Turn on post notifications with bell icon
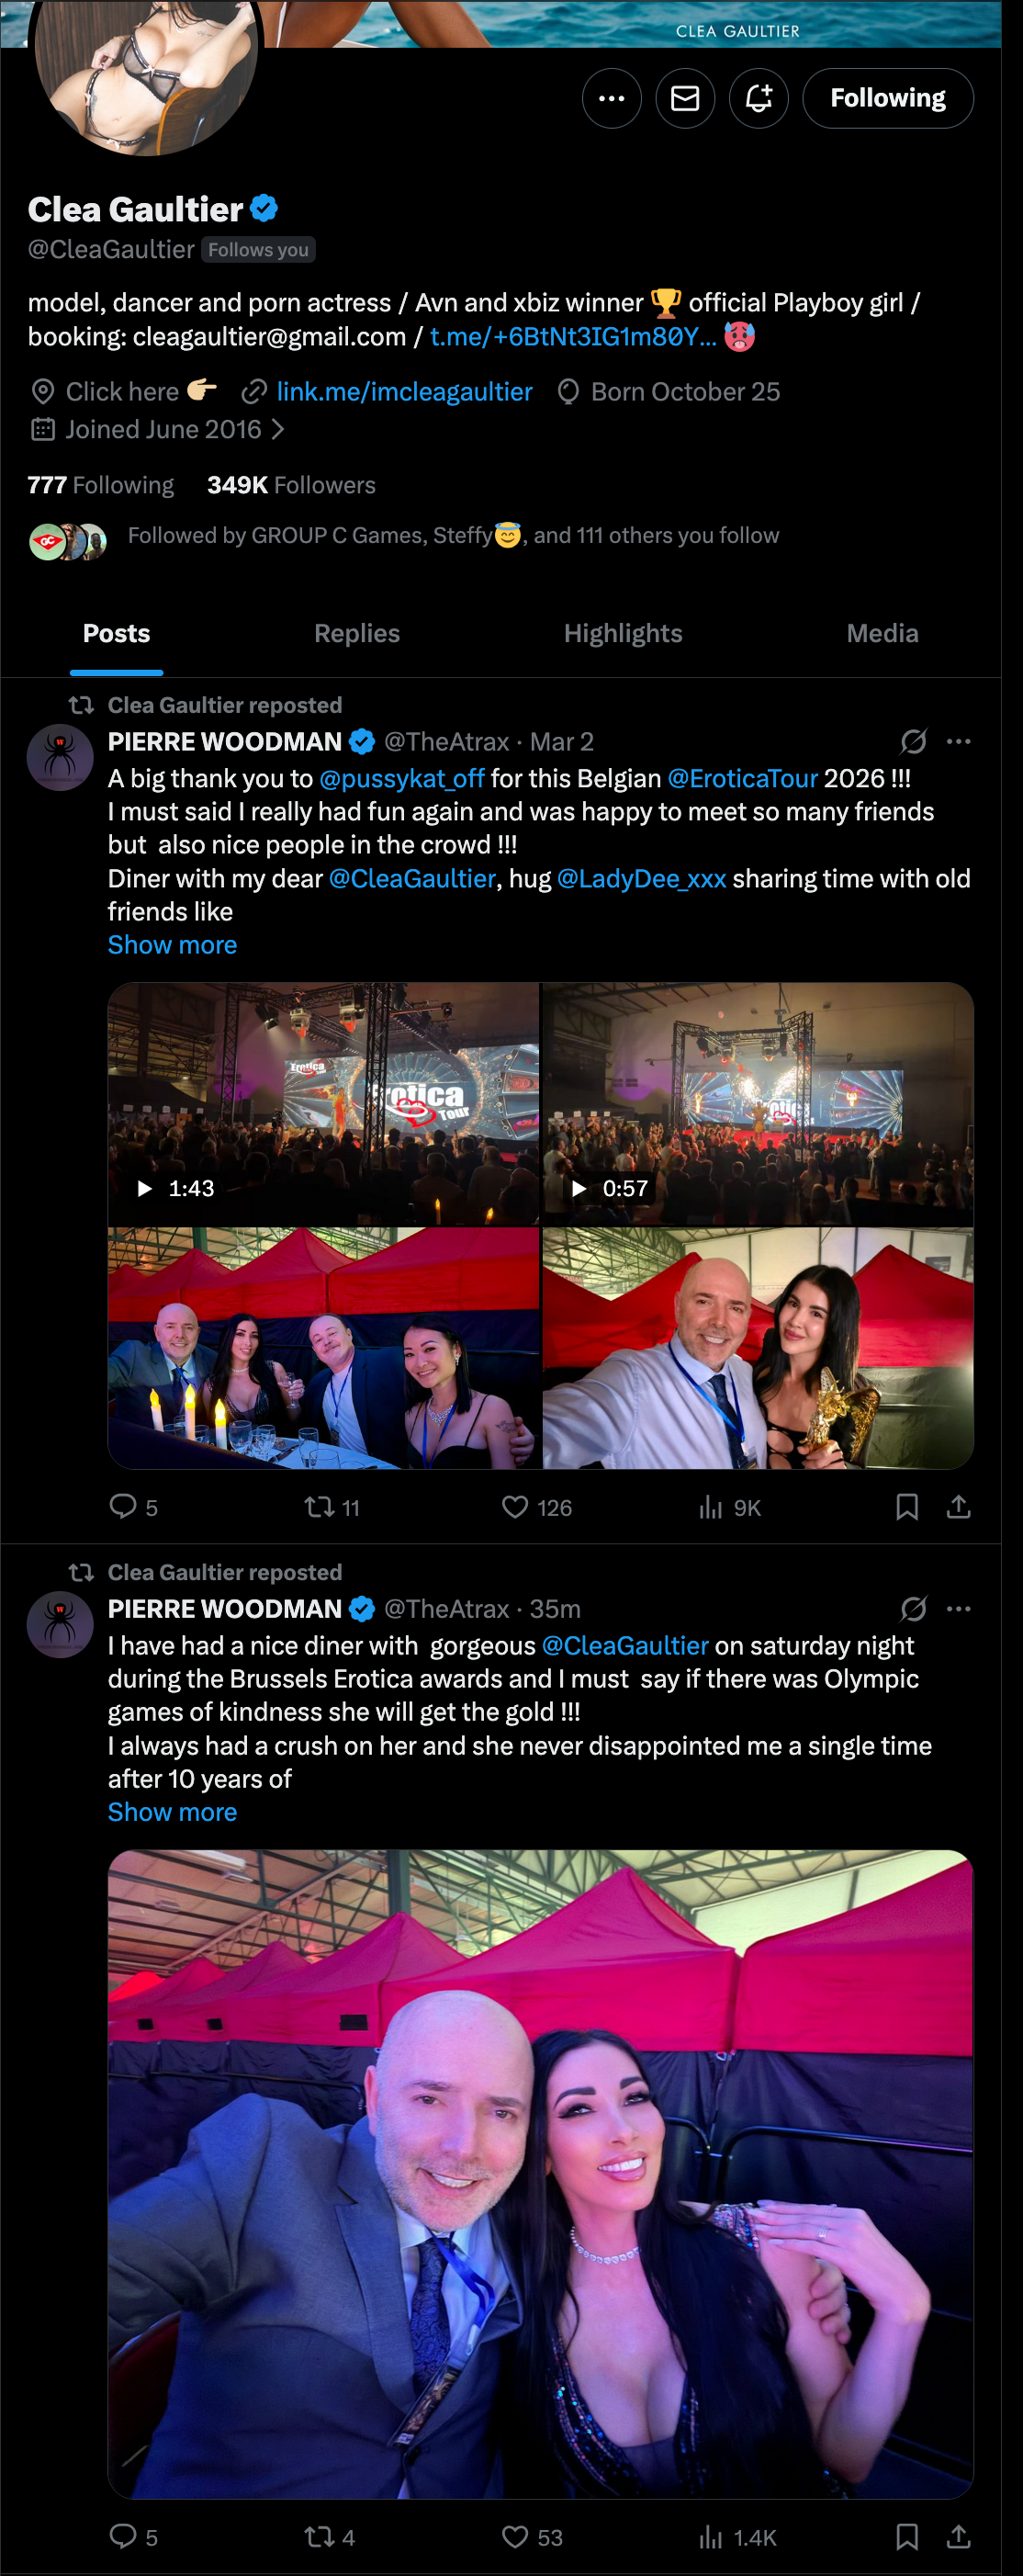1023x2576 pixels. (759, 98)
